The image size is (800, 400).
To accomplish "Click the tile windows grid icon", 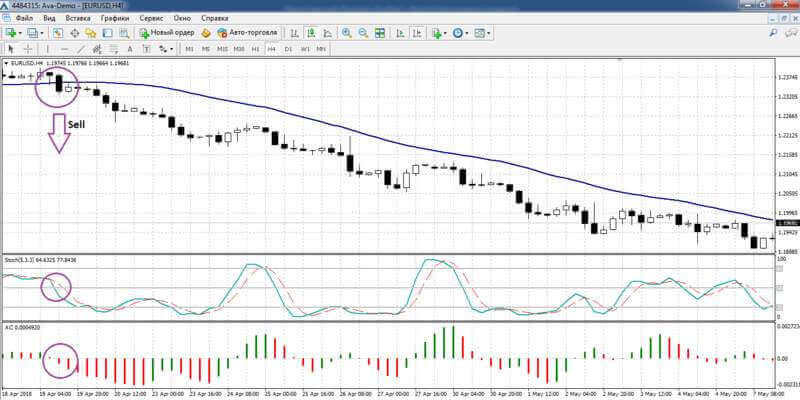I will pos(380,33).
